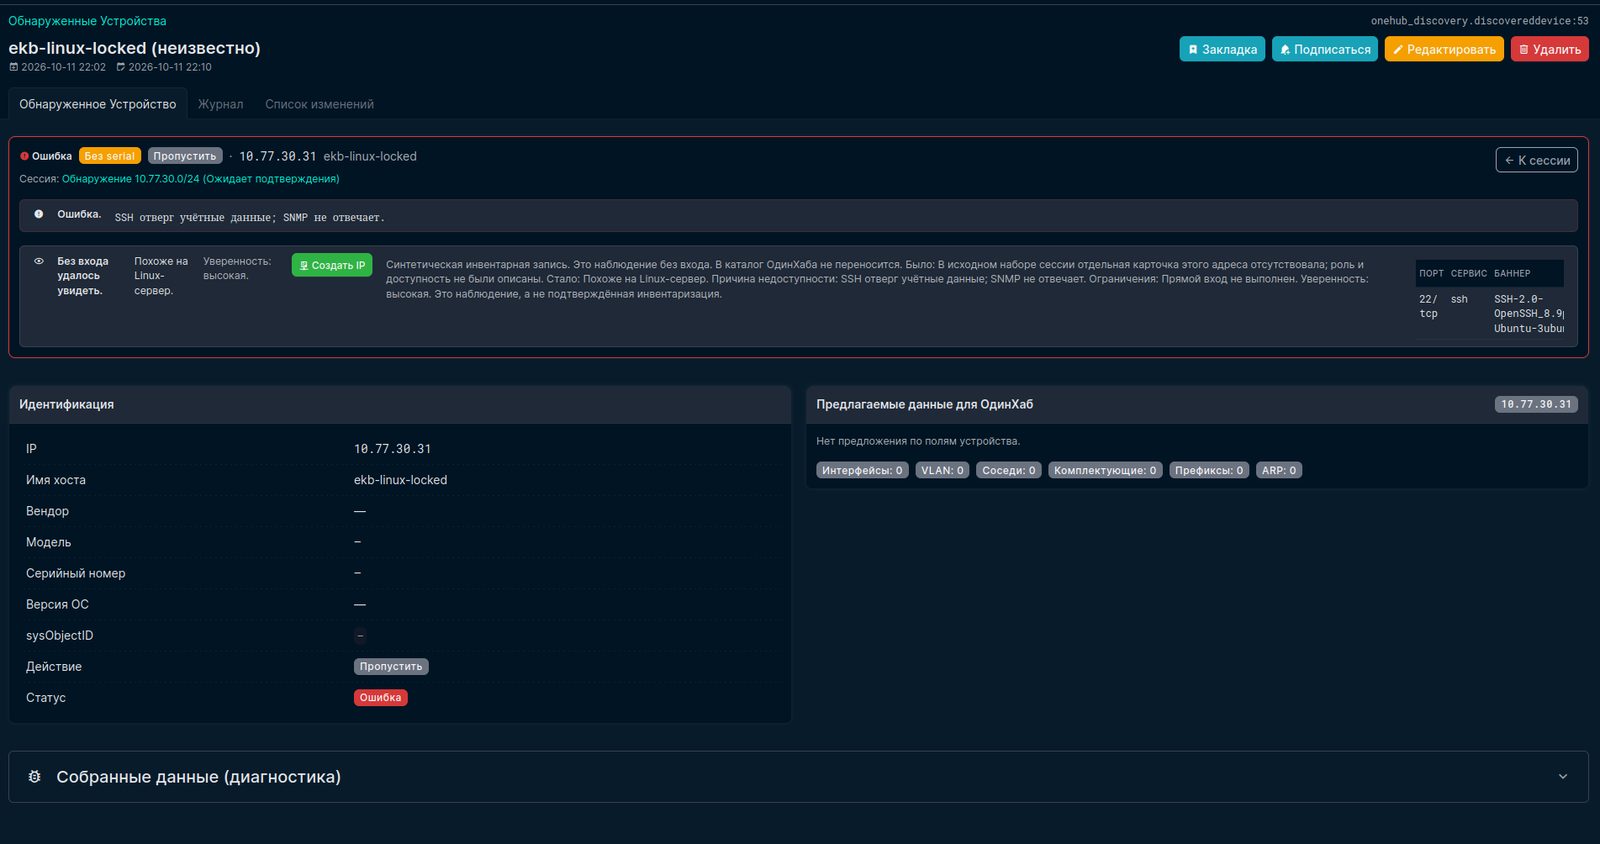
Task: Click the Соседи: 0 badge
Action: (1009, 470)
